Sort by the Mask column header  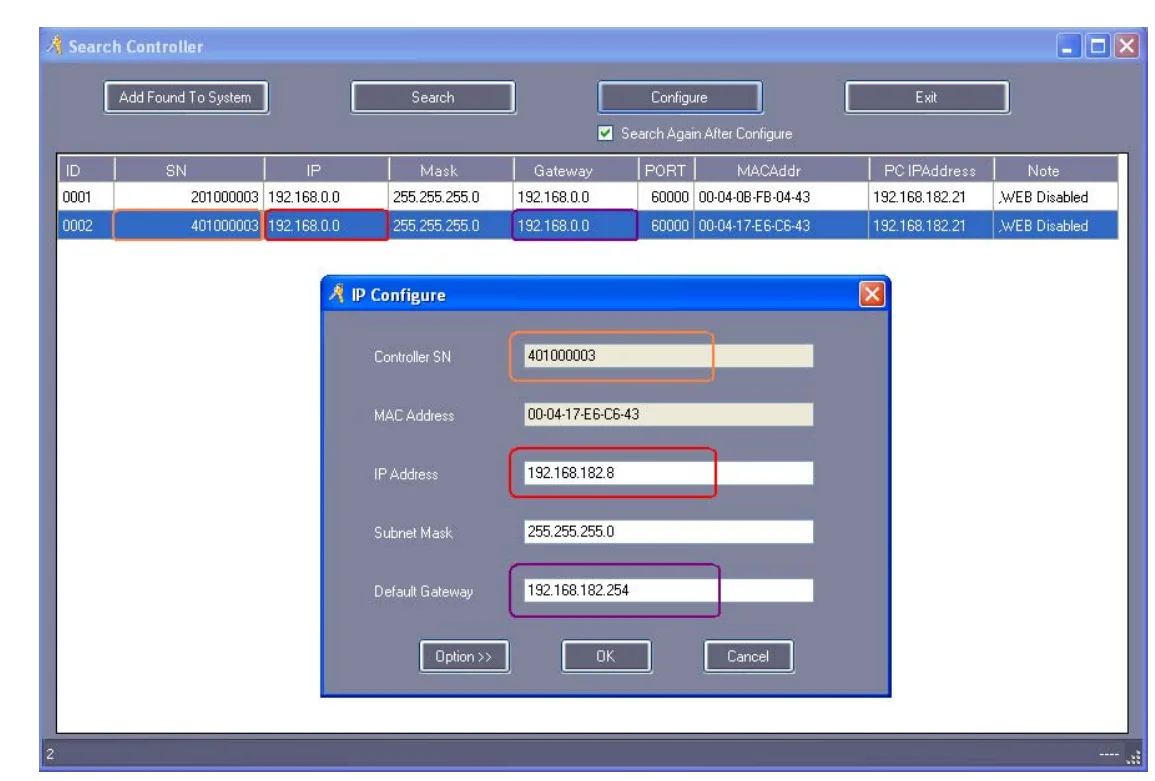451,170
